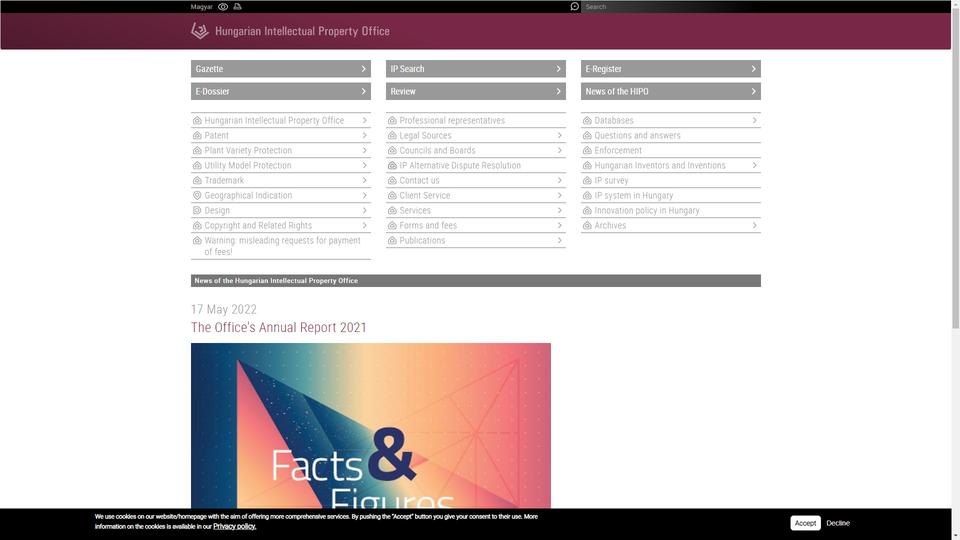Click the icon beside Archives
Viewport: 960px width, 540px height.
coord(587,225)
